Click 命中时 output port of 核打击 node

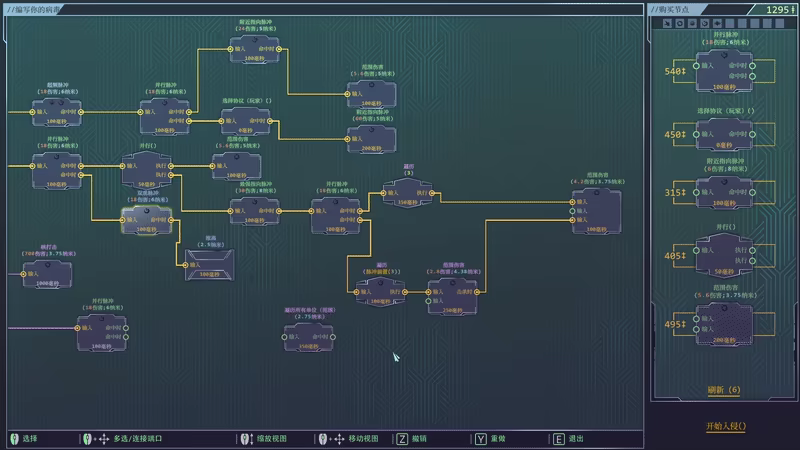[69, 273]
